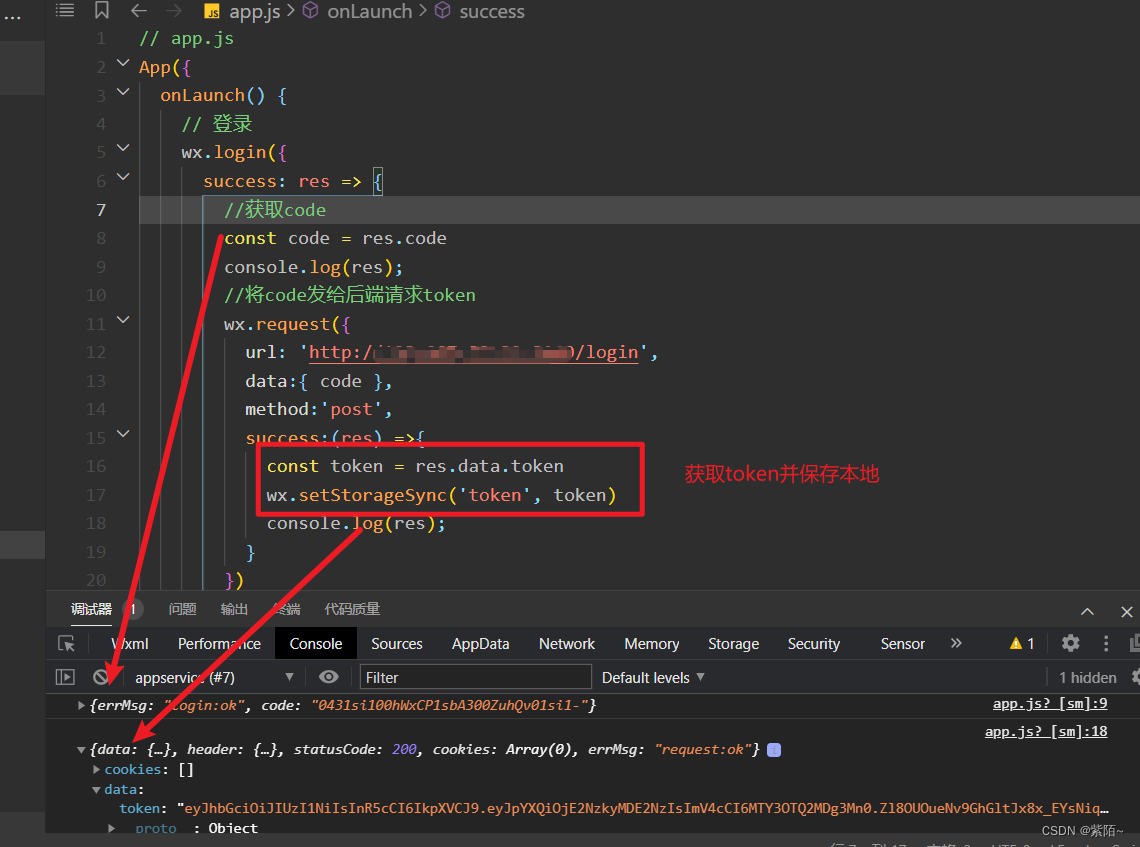Click the onLaunch breadcrumb
Viewport: 1140px width, 847px height.
tap(369, 11)
